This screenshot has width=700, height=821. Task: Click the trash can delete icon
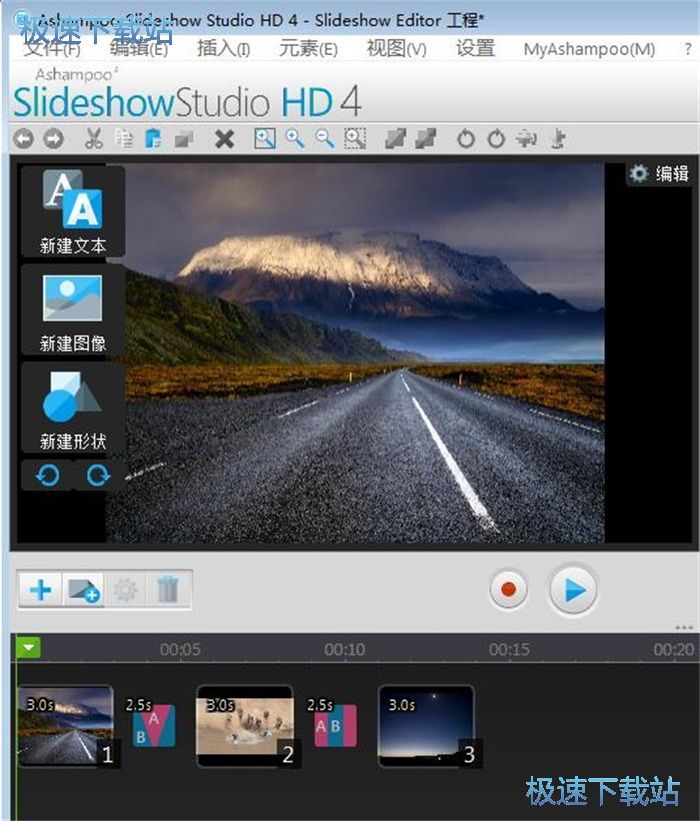click(x=168, y=590)
